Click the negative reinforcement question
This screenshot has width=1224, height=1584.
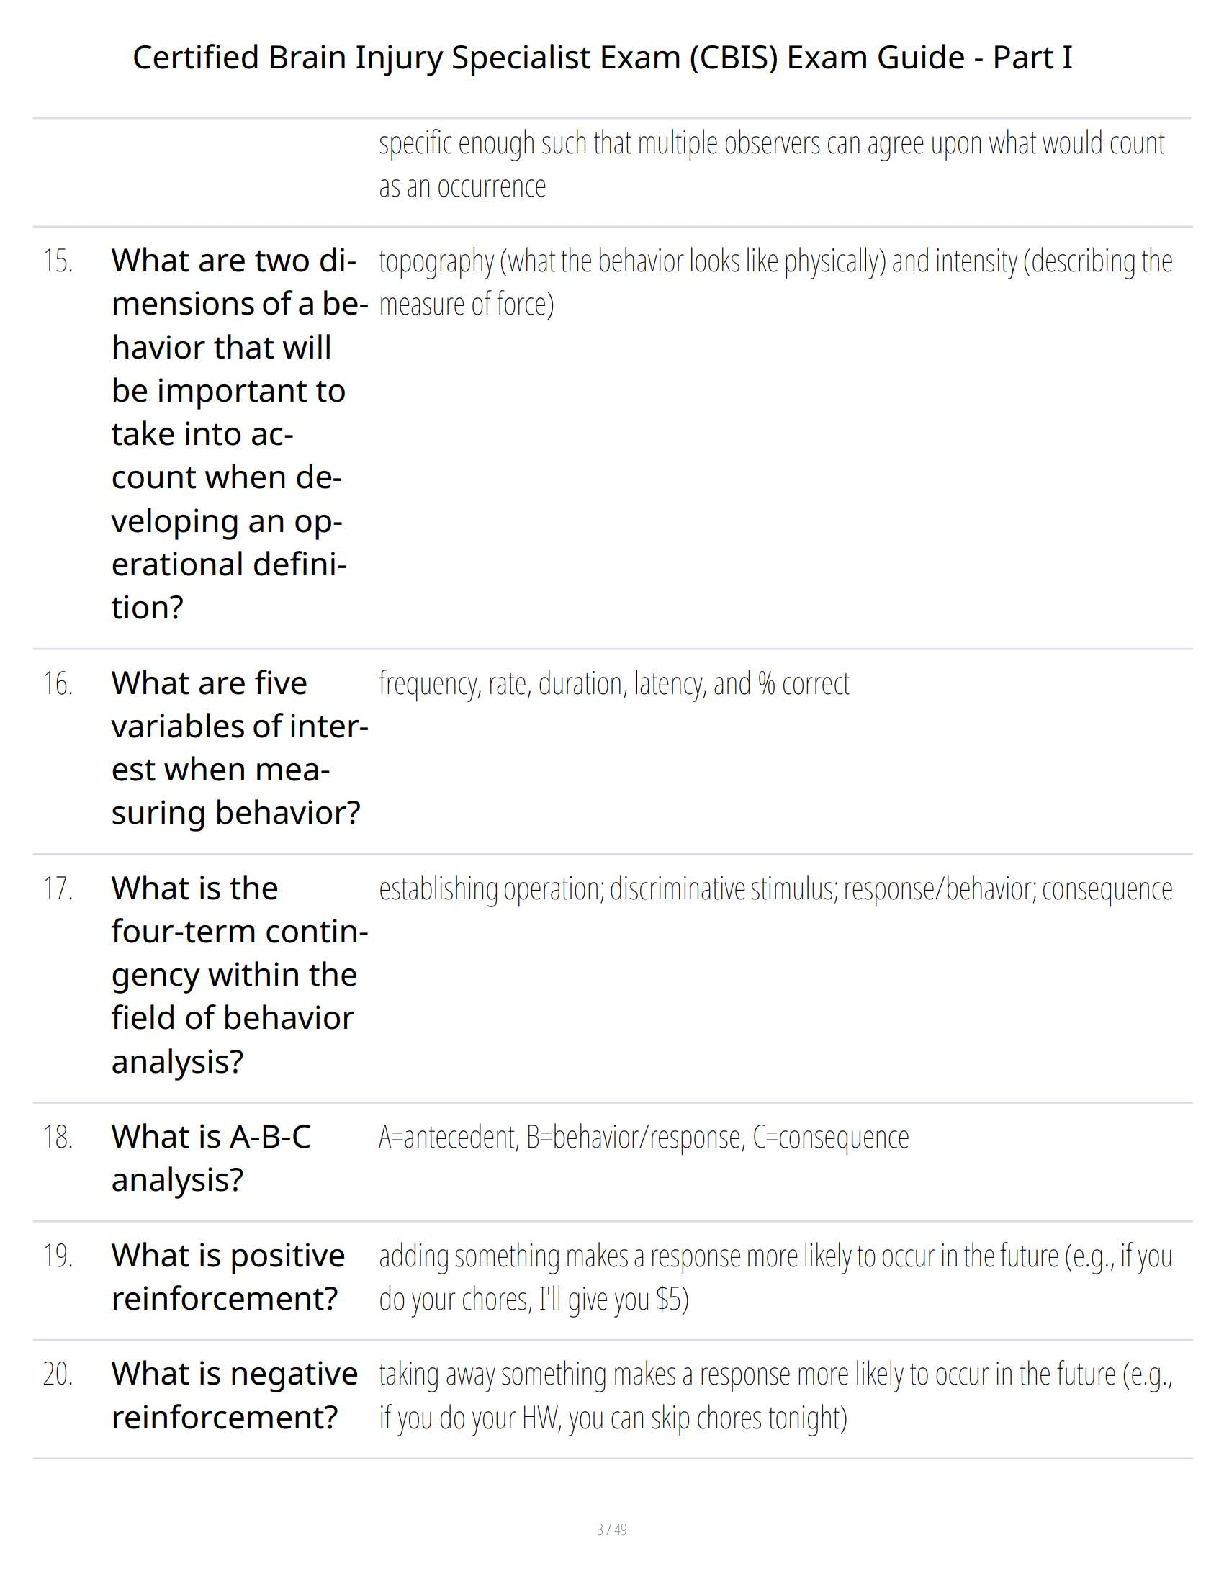[234, 1395]
